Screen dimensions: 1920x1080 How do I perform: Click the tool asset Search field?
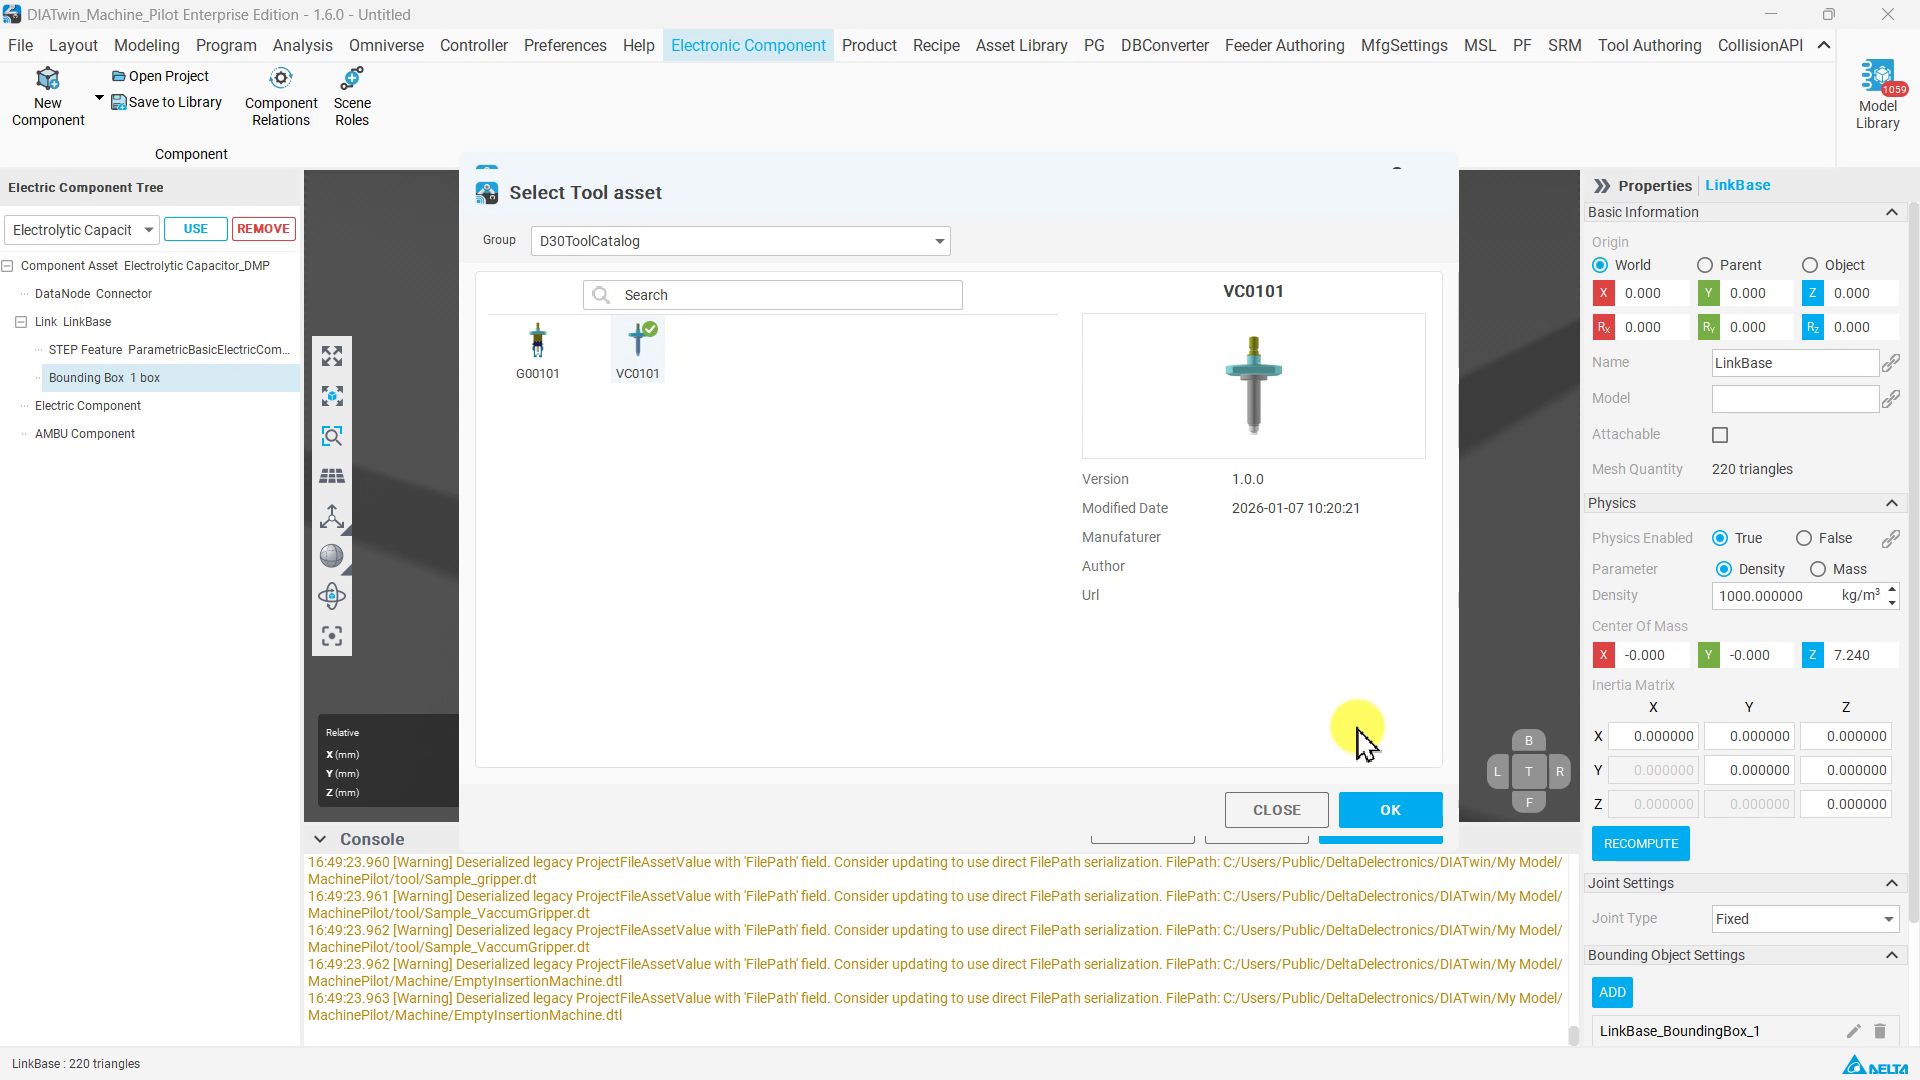pos(773,295)
